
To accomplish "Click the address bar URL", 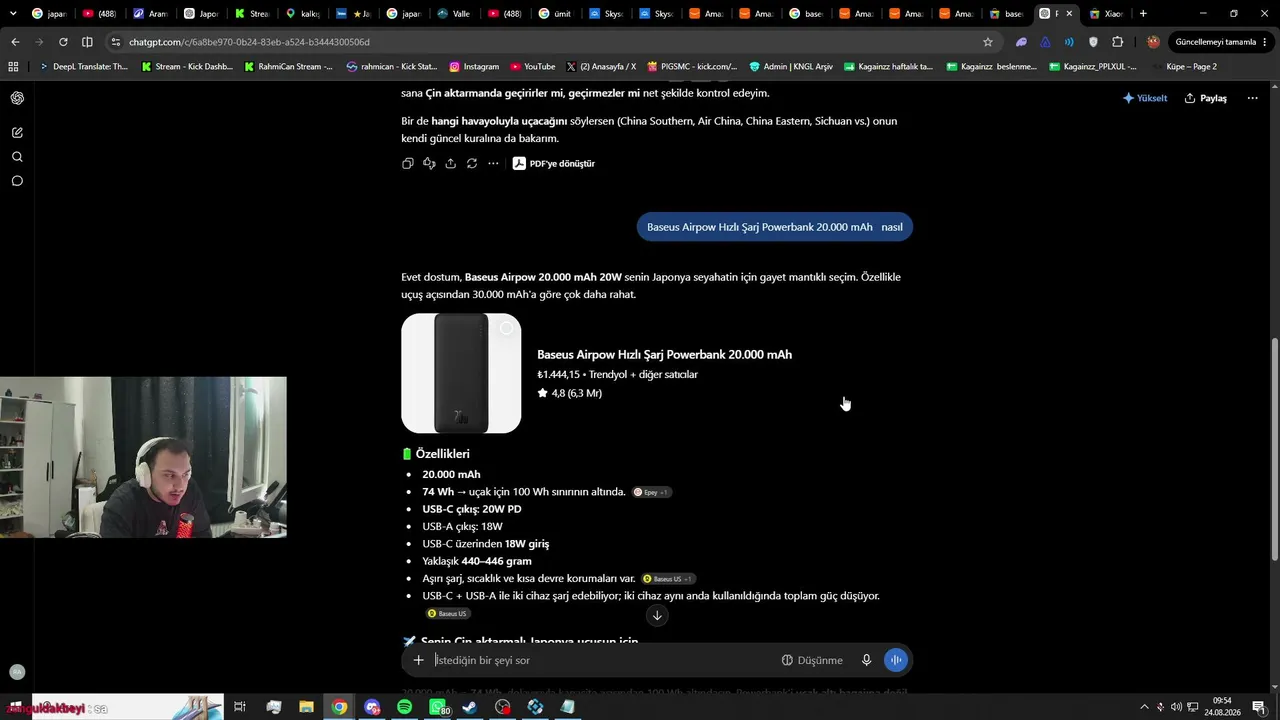I will click(249, 42).
